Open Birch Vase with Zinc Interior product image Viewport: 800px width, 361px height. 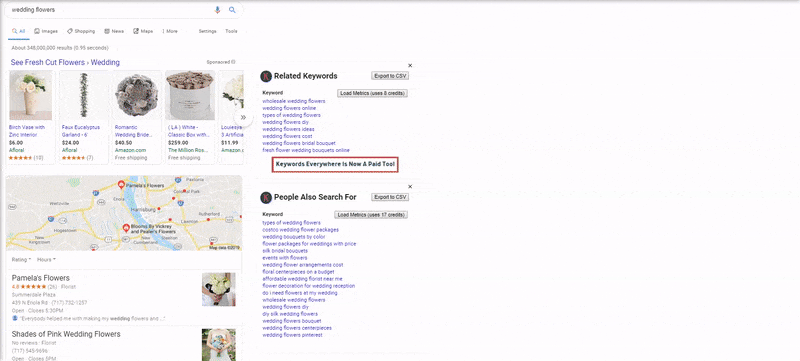tap(31, 95)
